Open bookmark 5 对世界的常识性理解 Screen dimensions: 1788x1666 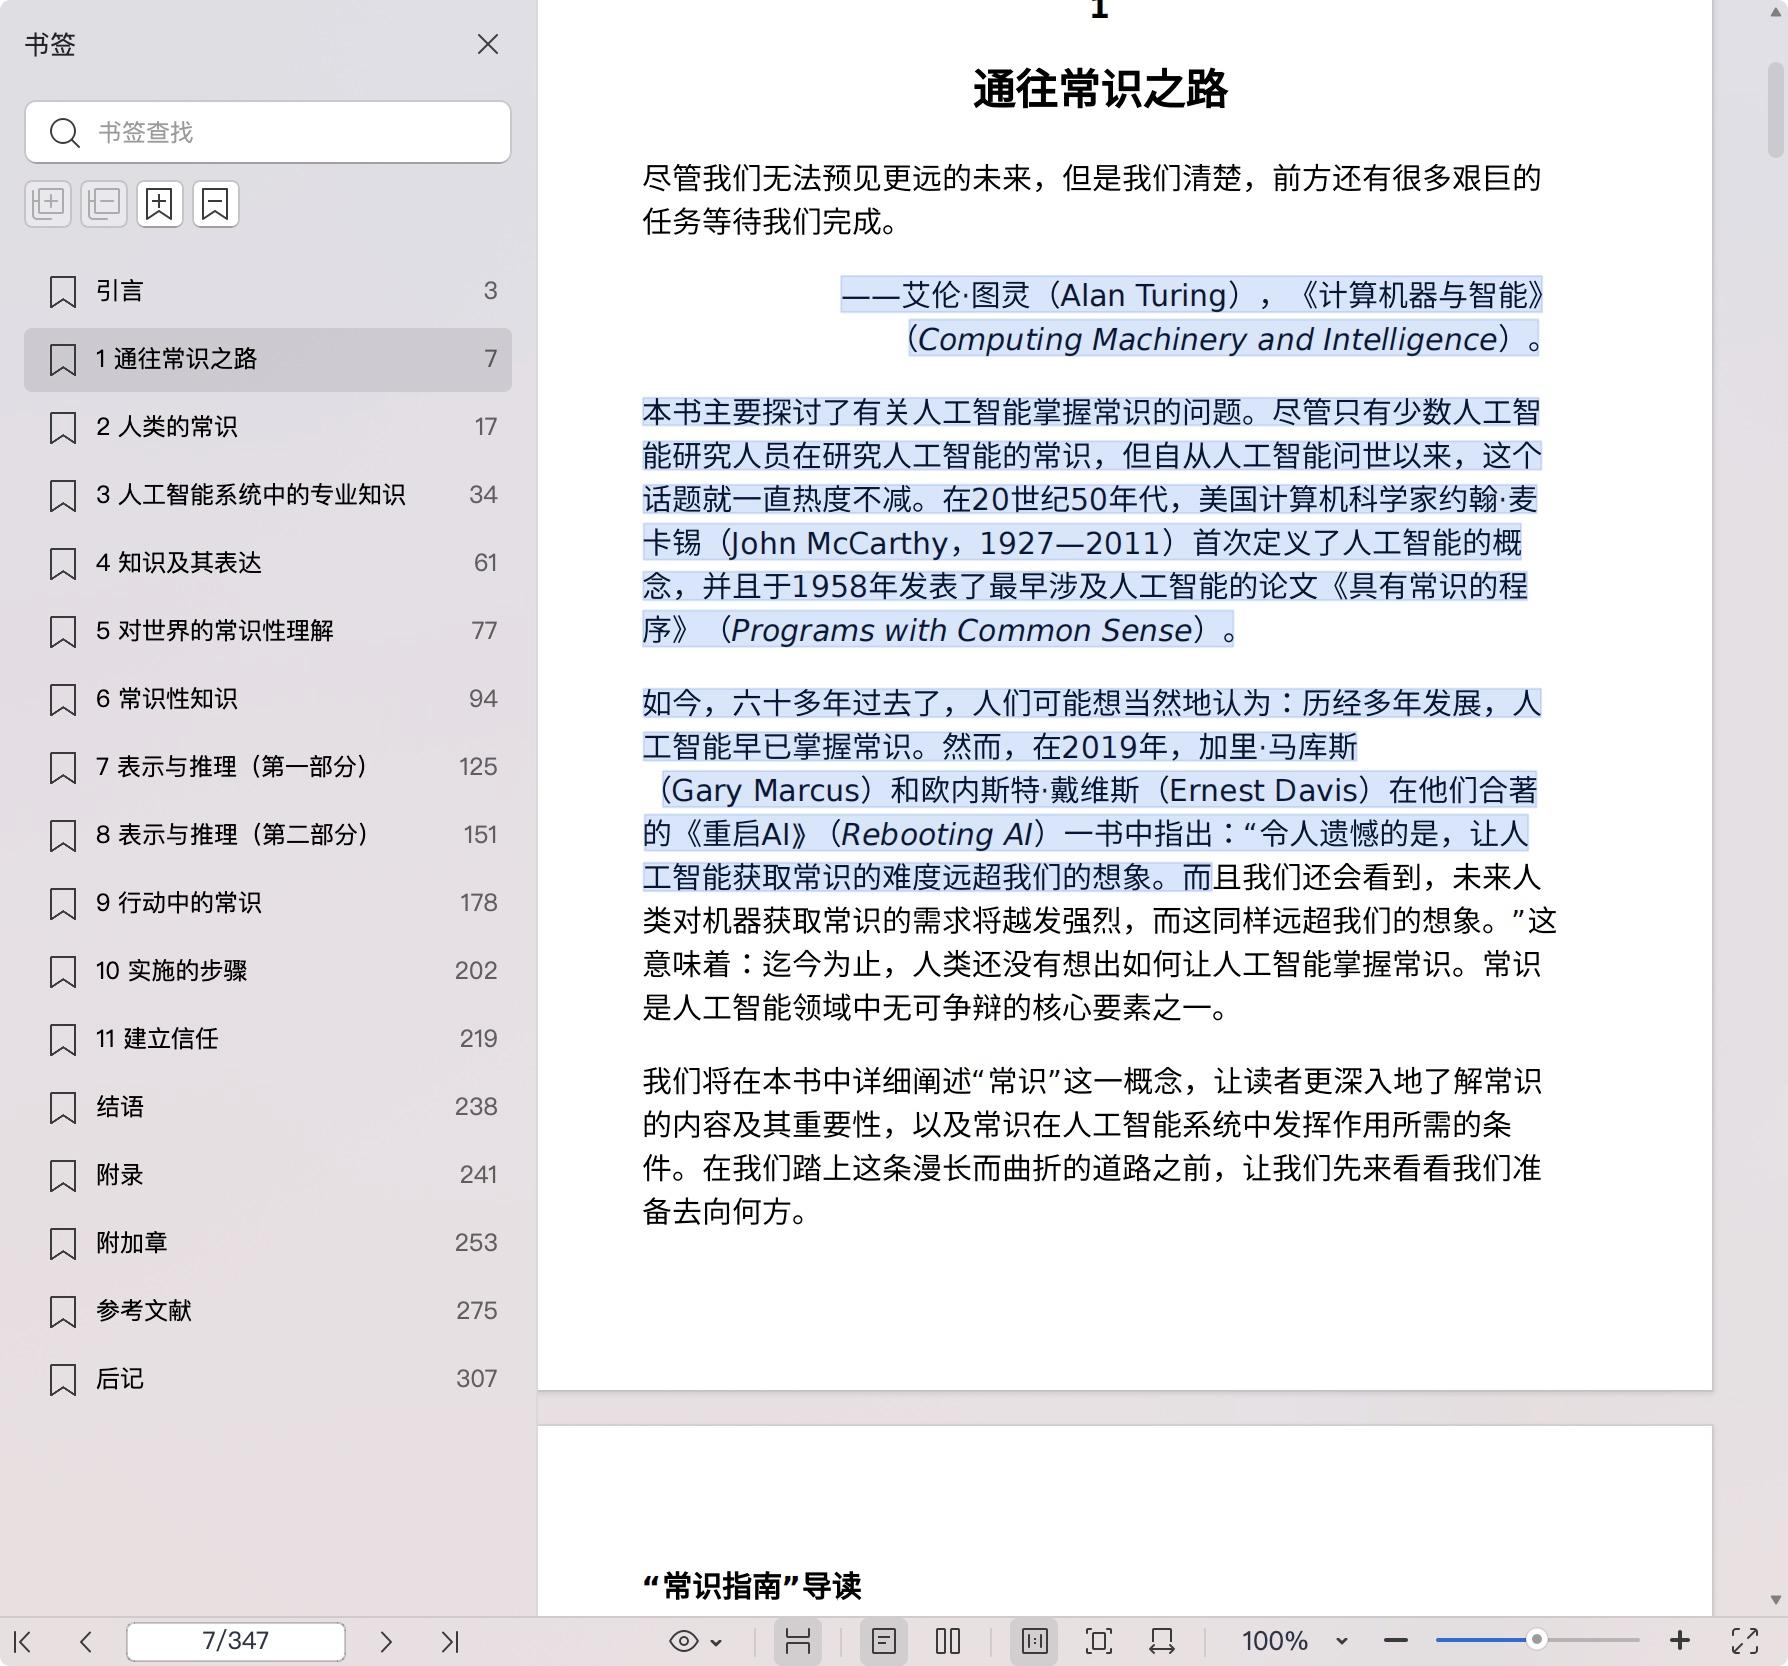[x=268, y=631]
